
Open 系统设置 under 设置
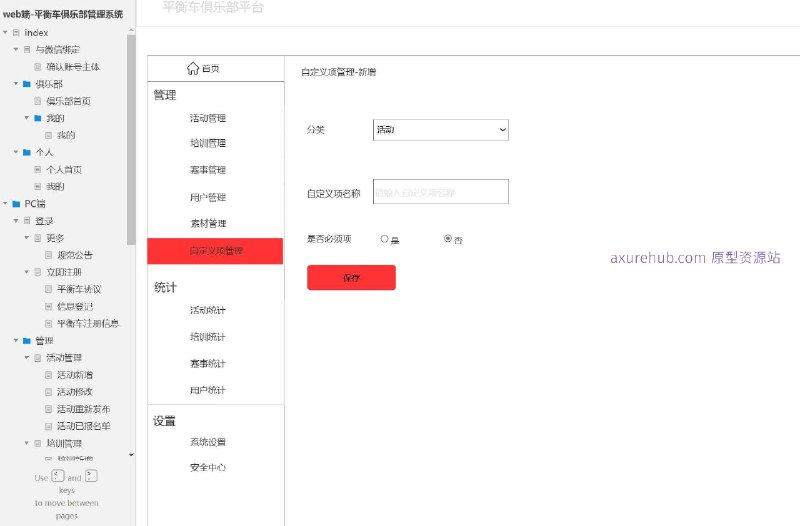point(208,442)
